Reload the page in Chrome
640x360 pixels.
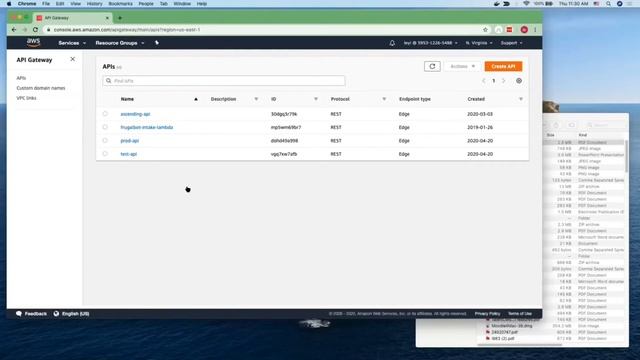point(36,30)
